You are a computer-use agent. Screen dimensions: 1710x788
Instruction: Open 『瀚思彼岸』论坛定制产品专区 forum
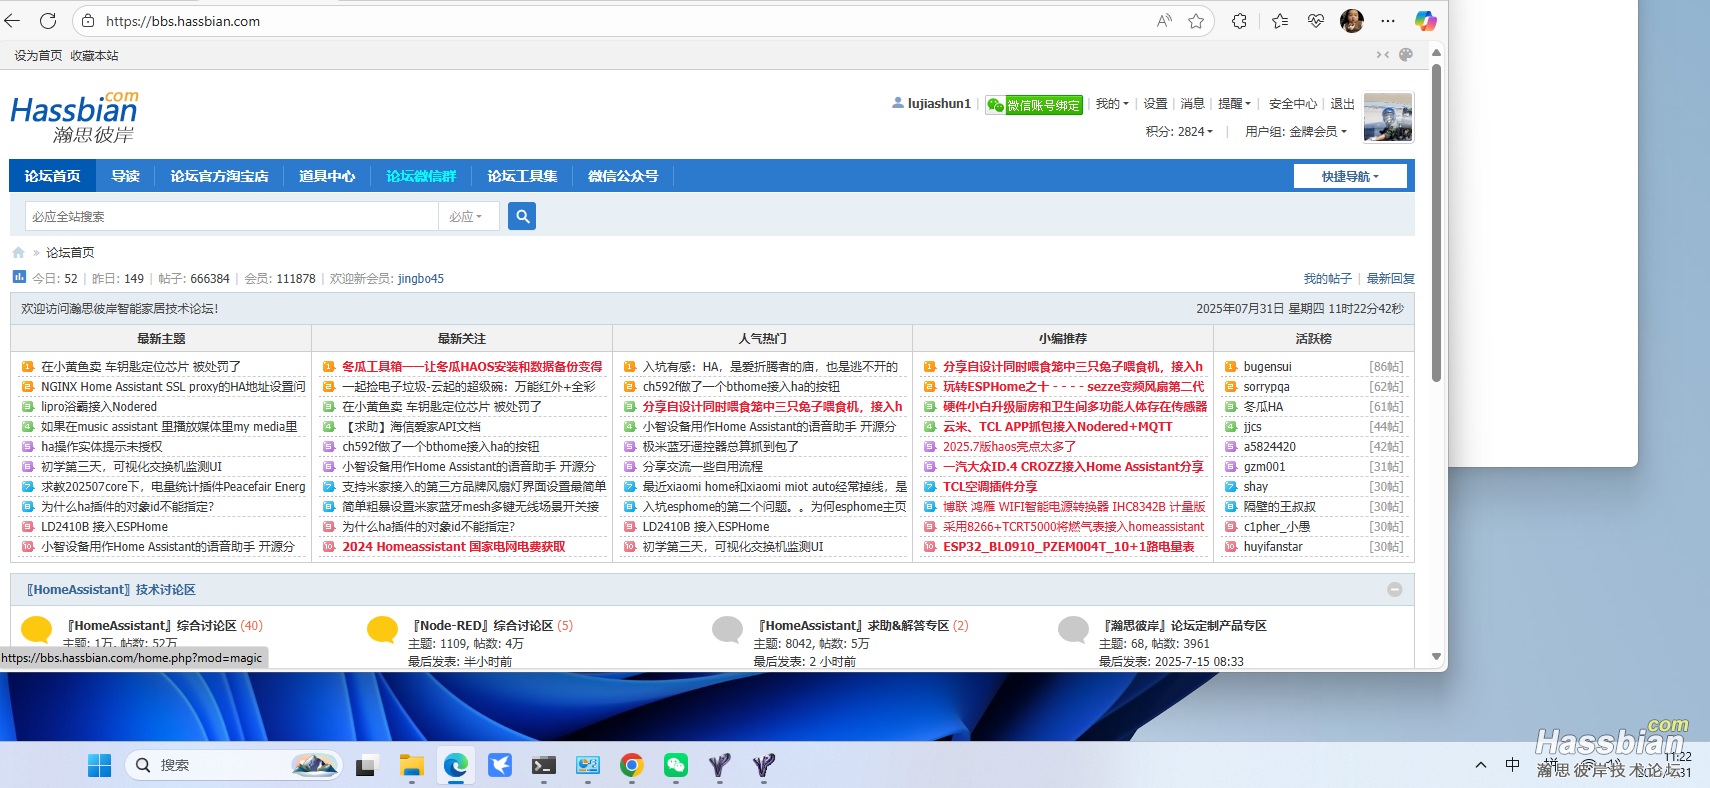coord(1184,626)
